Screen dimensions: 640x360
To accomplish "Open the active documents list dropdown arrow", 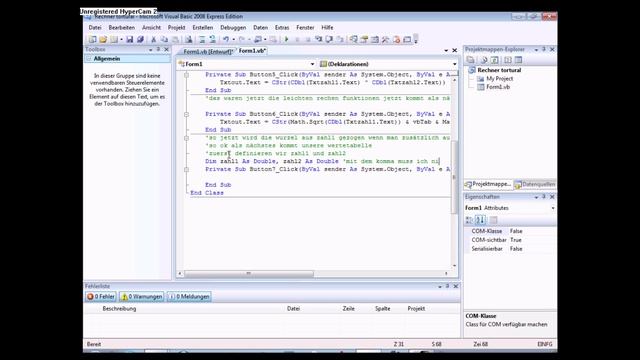I will (x=446, y=51).
